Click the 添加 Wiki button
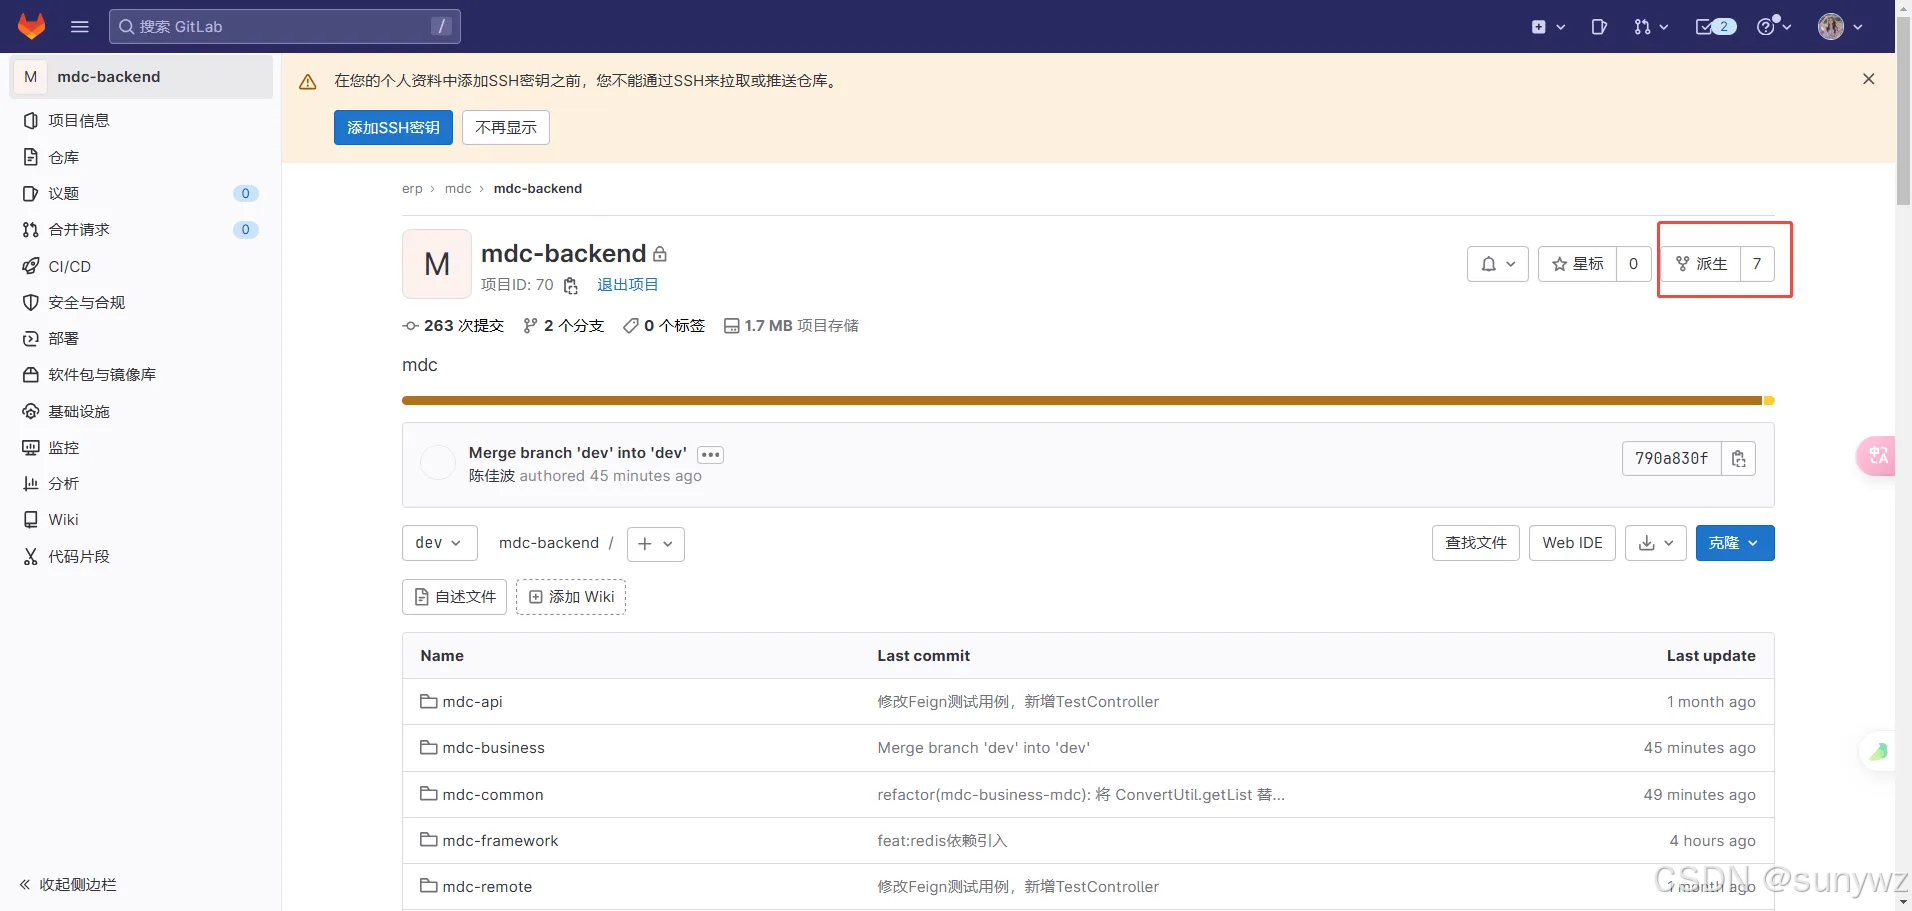Image resolution: width=1912 pixels, height=911 pixels. [x=571, y=597]
